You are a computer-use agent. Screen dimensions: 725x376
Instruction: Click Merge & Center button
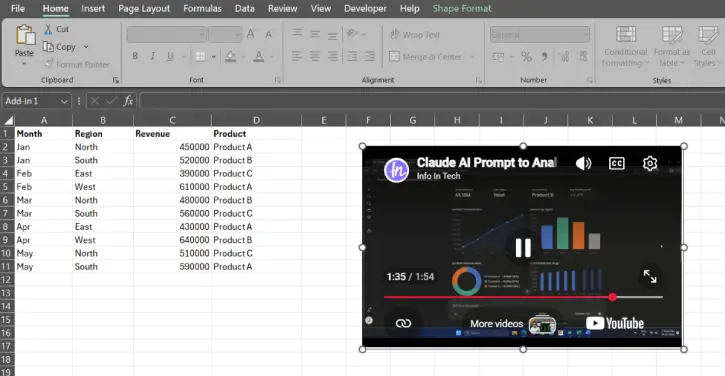click(x=425, y=57)
